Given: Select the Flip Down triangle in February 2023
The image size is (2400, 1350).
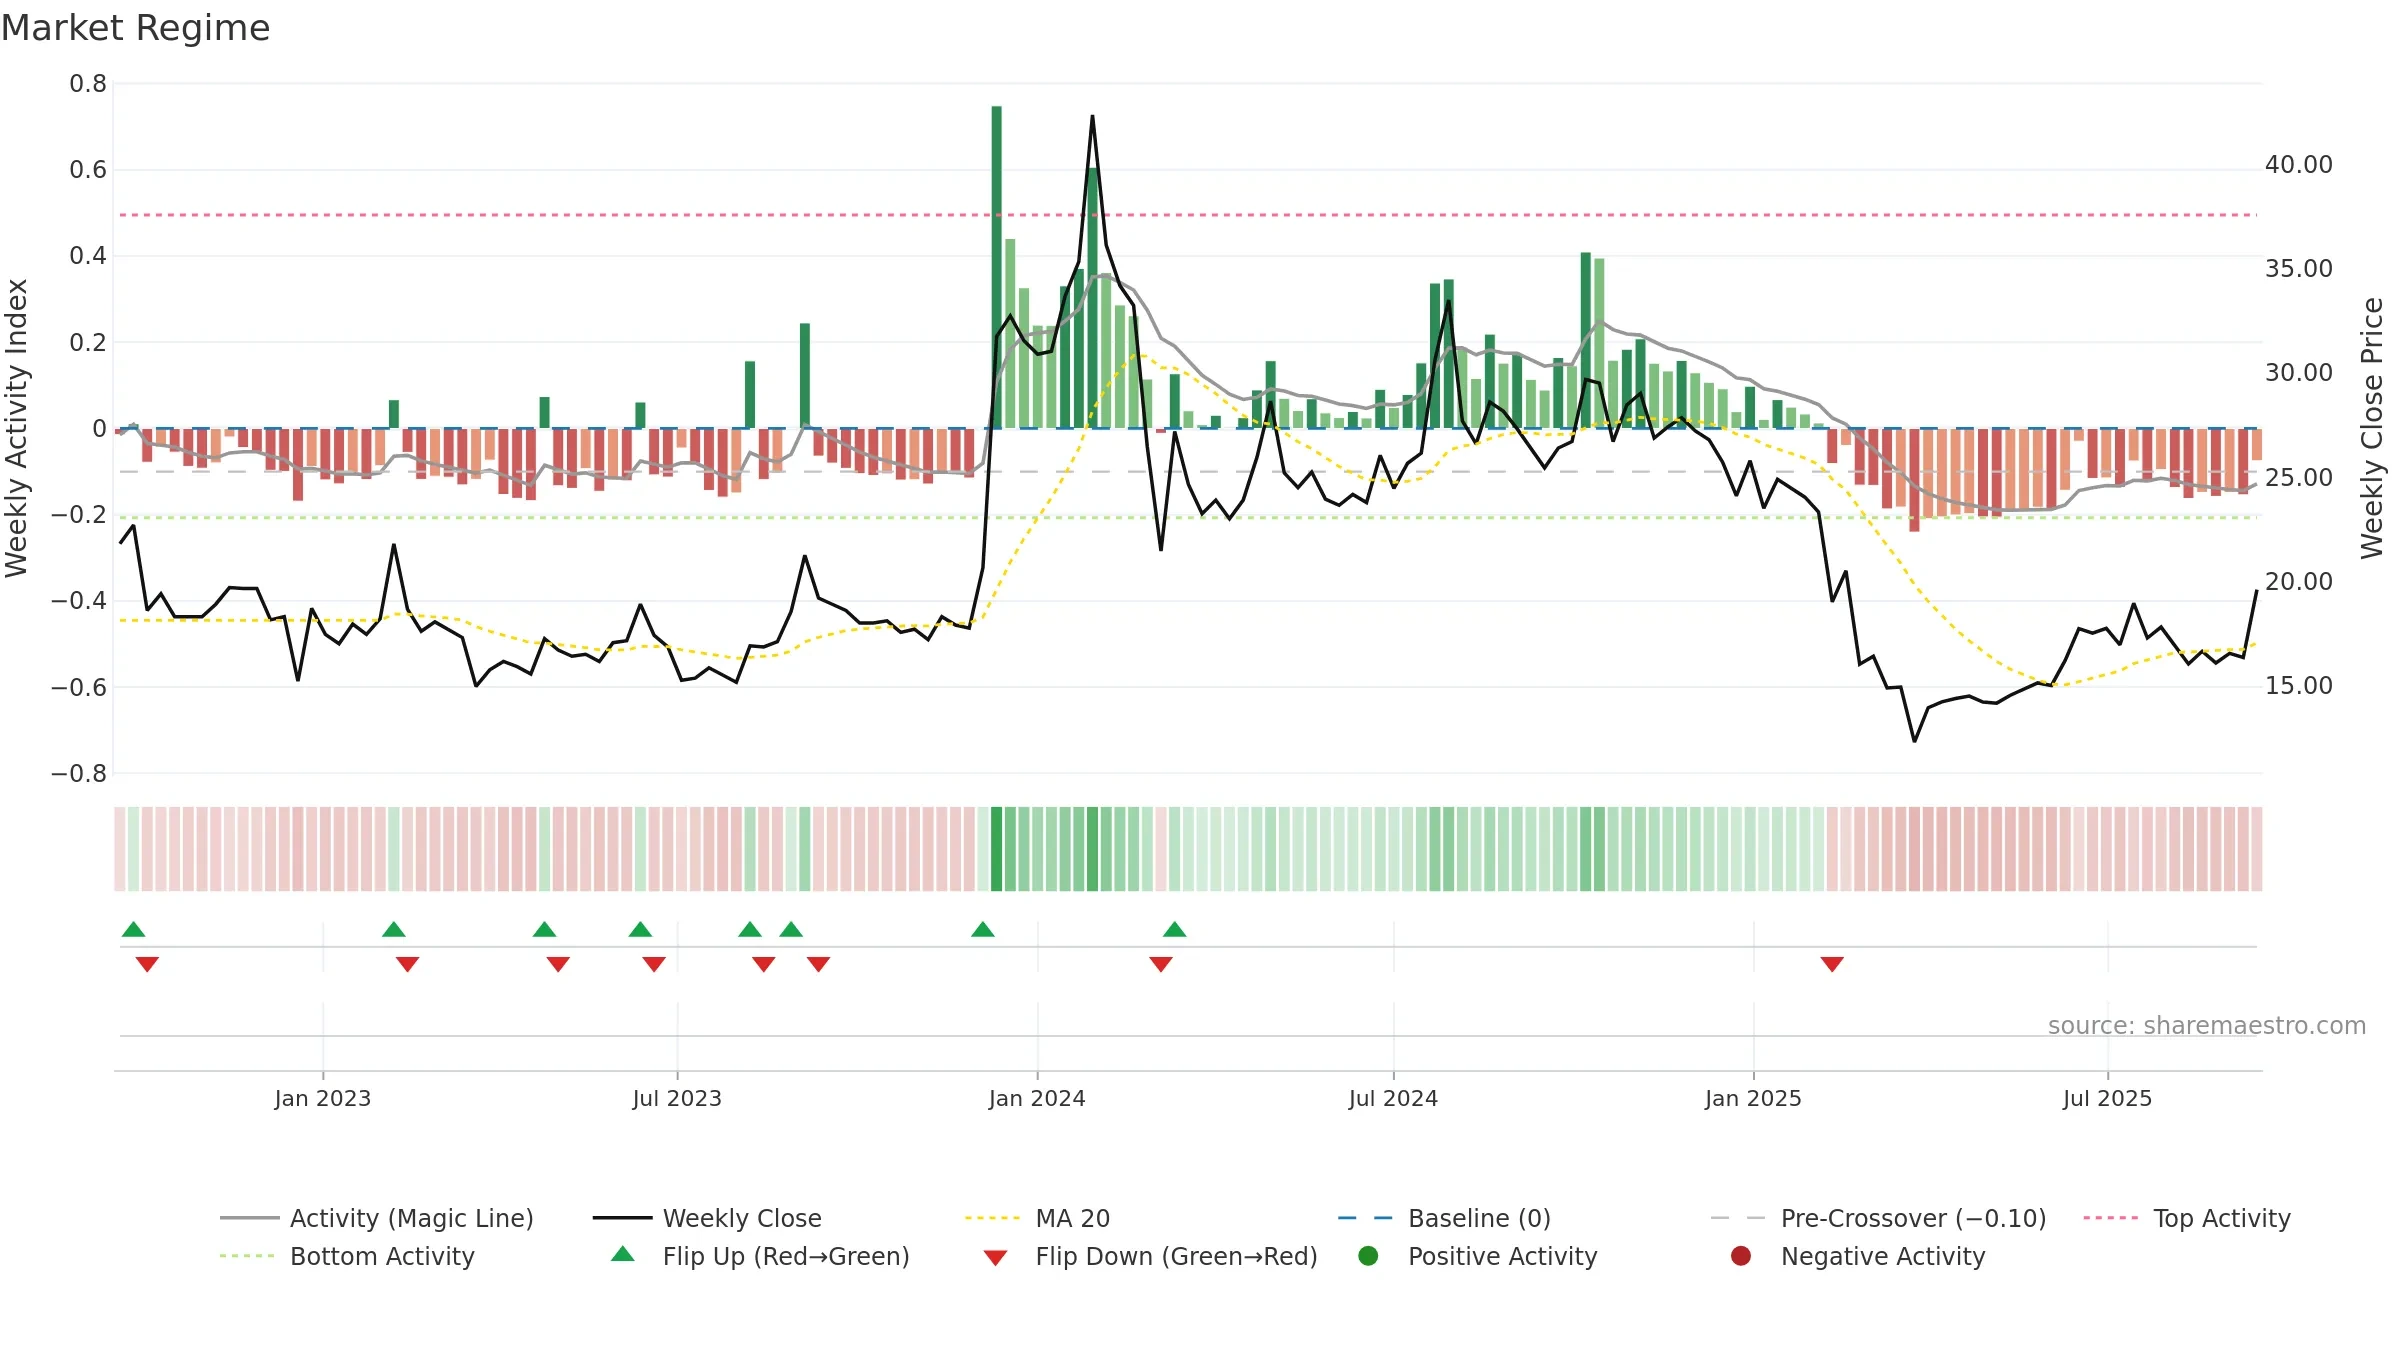Looking at the screenshot, I should [407, 964].
